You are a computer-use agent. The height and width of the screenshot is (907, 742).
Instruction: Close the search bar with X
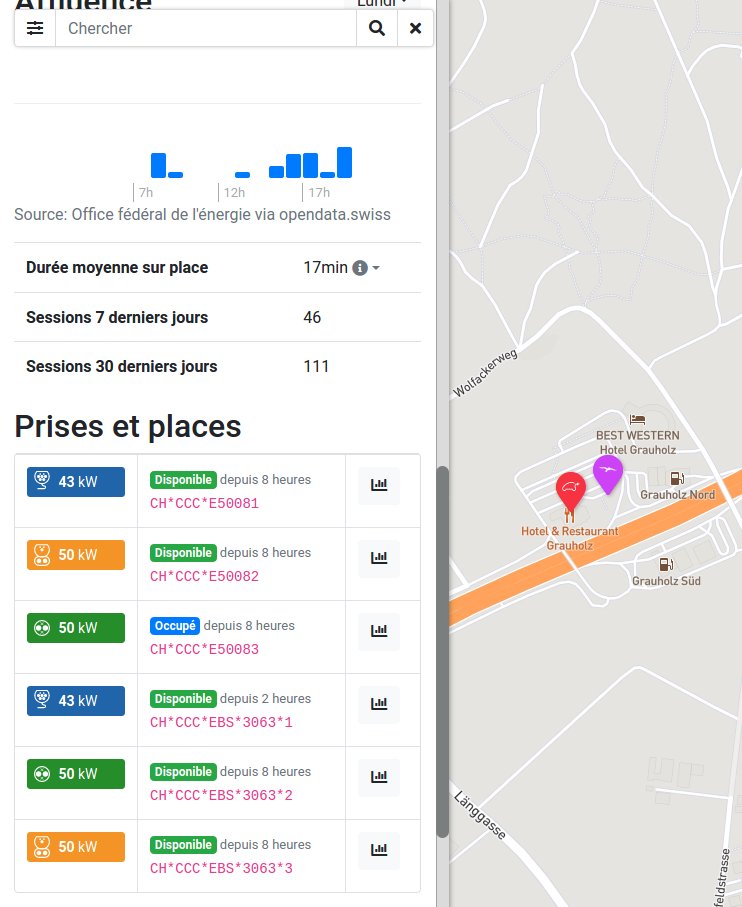pyautogui.click(x=415, y=28)
